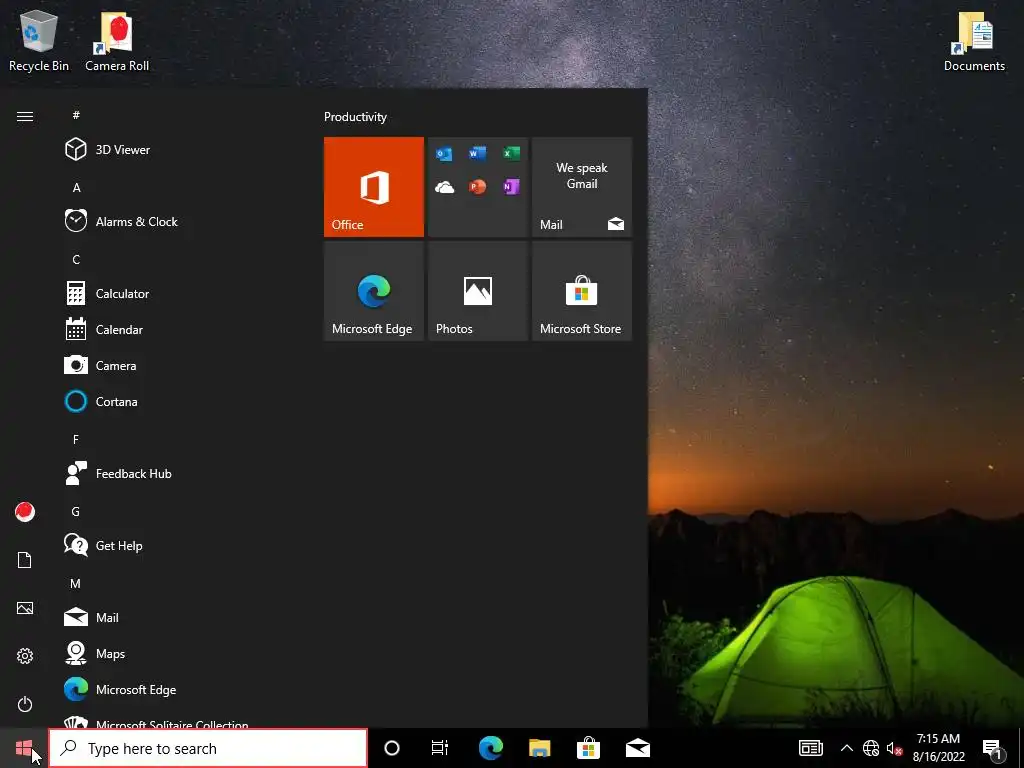This screenshot has height=768, width=1024.
Task: Open File Explorer on the taskbar
Action: pyautogui.click(x=539, y=748)
